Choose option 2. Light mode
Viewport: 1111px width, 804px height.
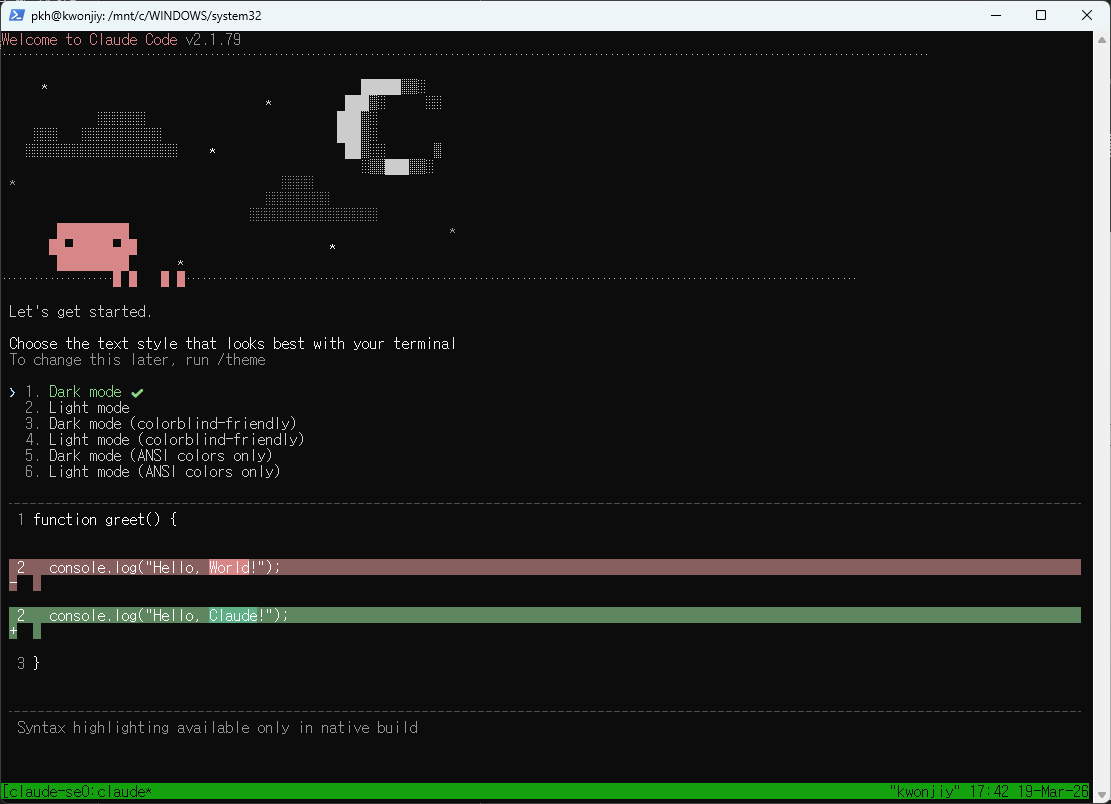(77, 408)
